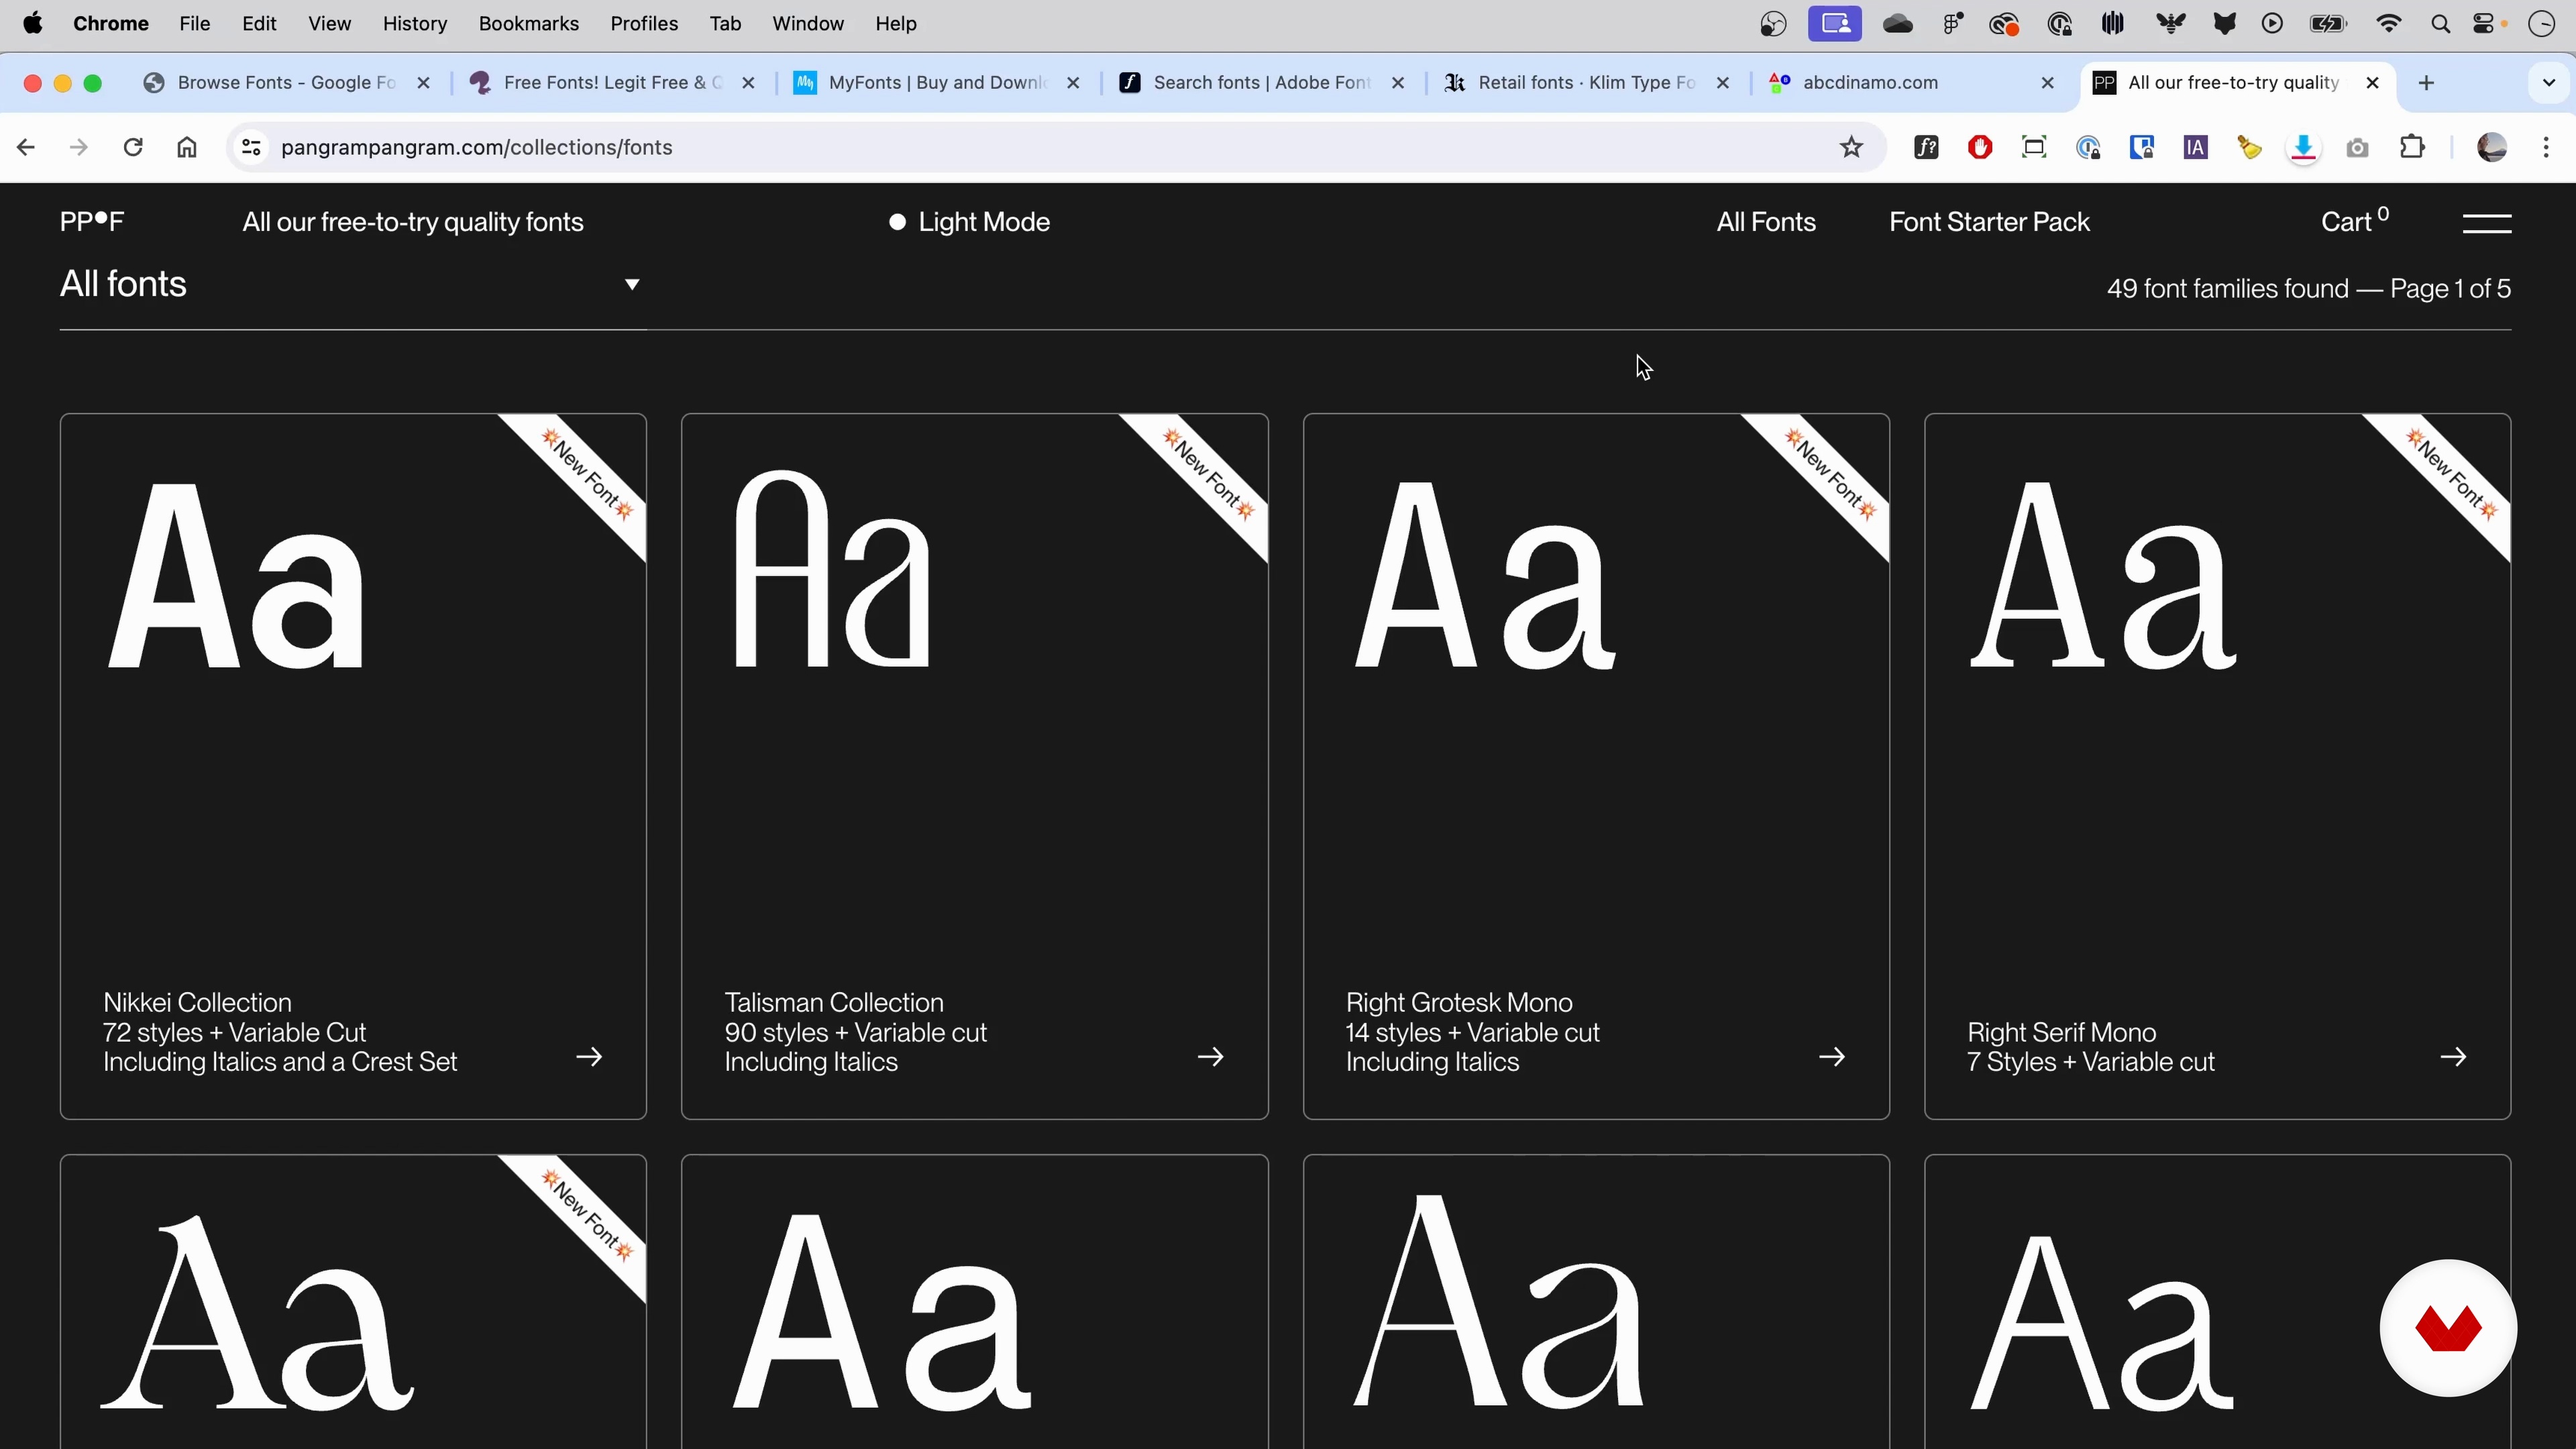Open the View menu
This screenshot has width=2576, height=1449.
(x=329, y=23)
